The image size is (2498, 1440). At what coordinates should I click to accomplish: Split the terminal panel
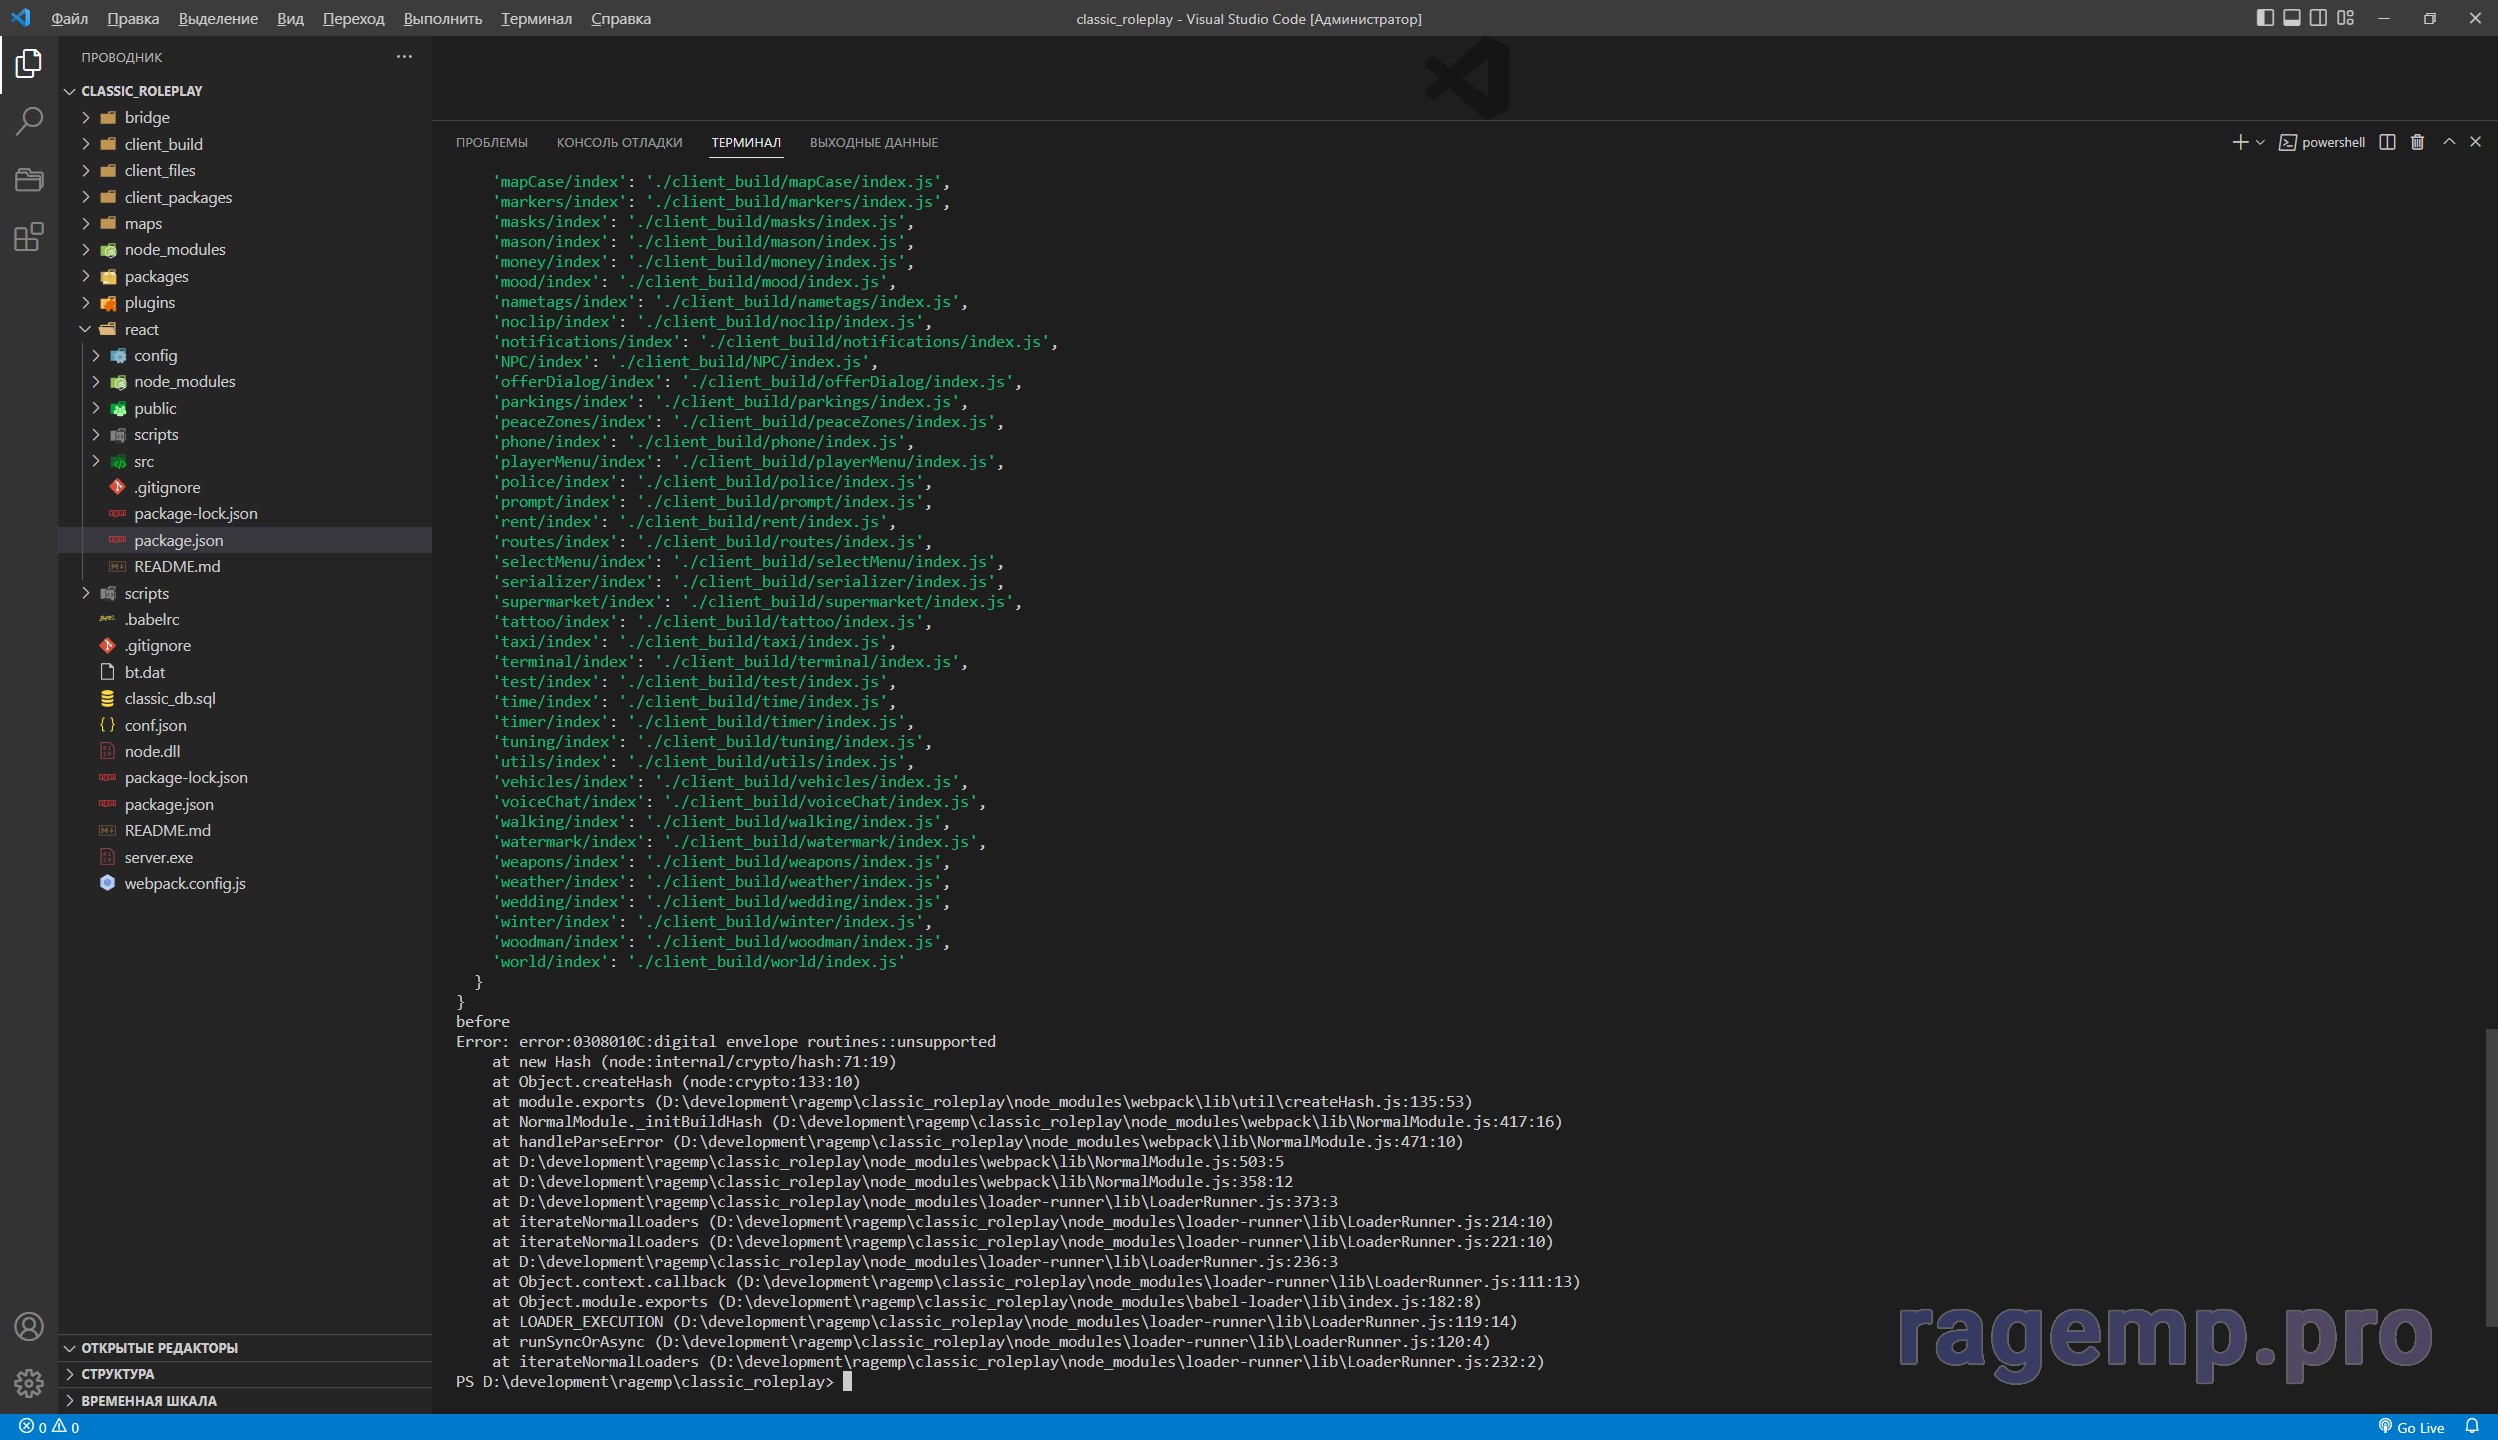[x=2387, y=142]
